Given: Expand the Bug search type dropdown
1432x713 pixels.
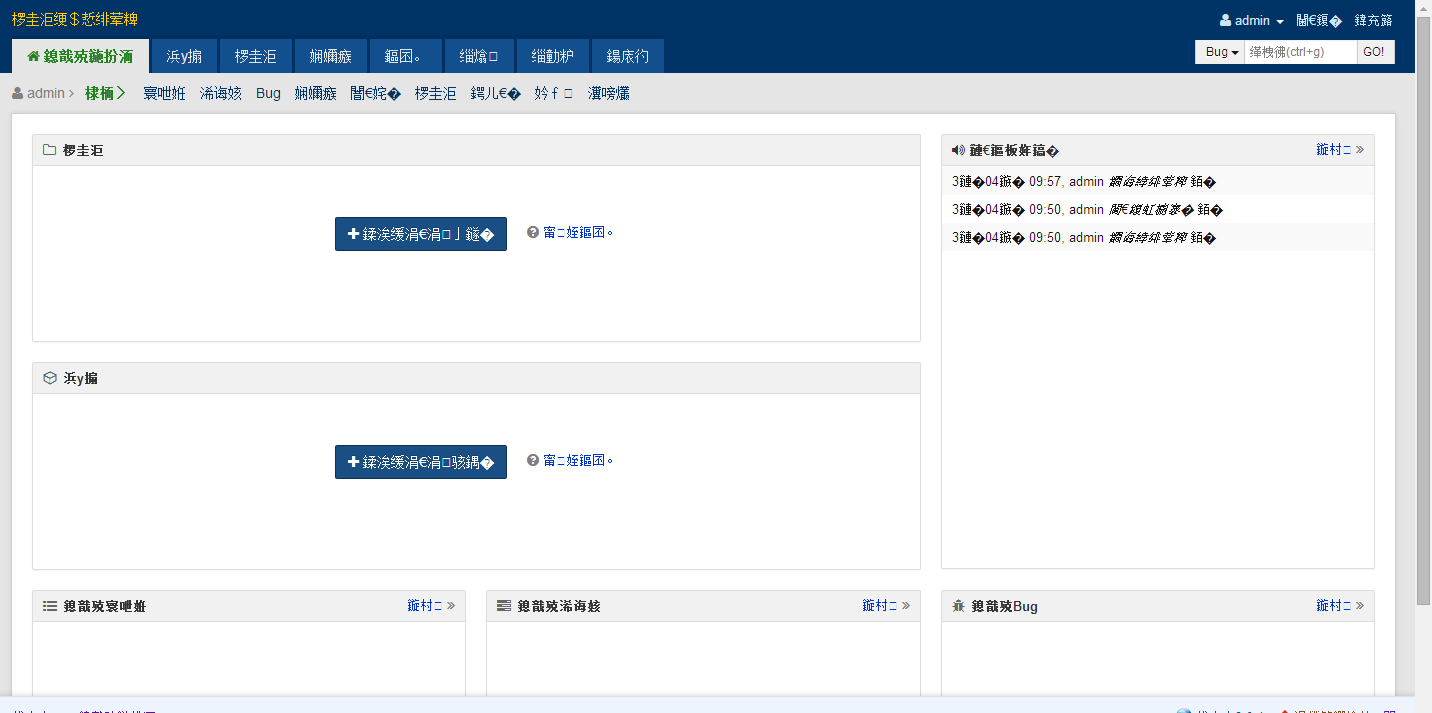Looking at the screenshot, I should pos(1221,52).
